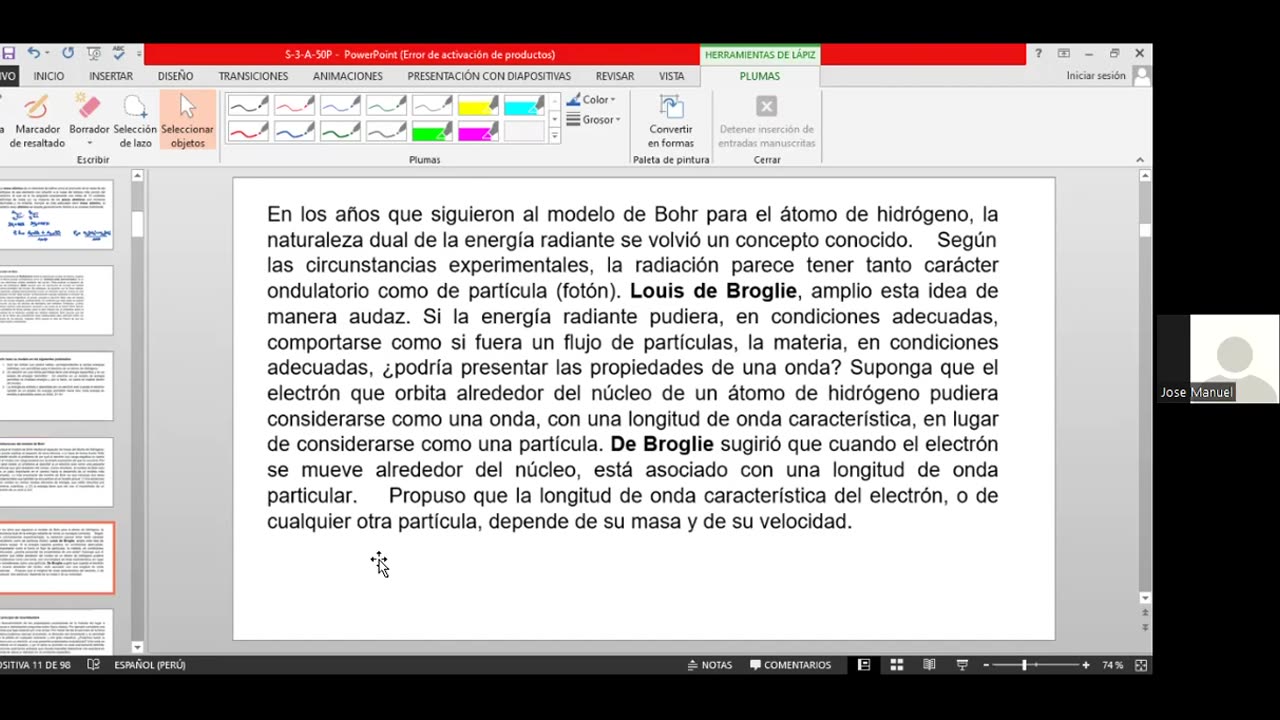Click the slide editor scrollbar up arrow
This screenshot has height=720, width=1280.
(x=1145, y=177)
